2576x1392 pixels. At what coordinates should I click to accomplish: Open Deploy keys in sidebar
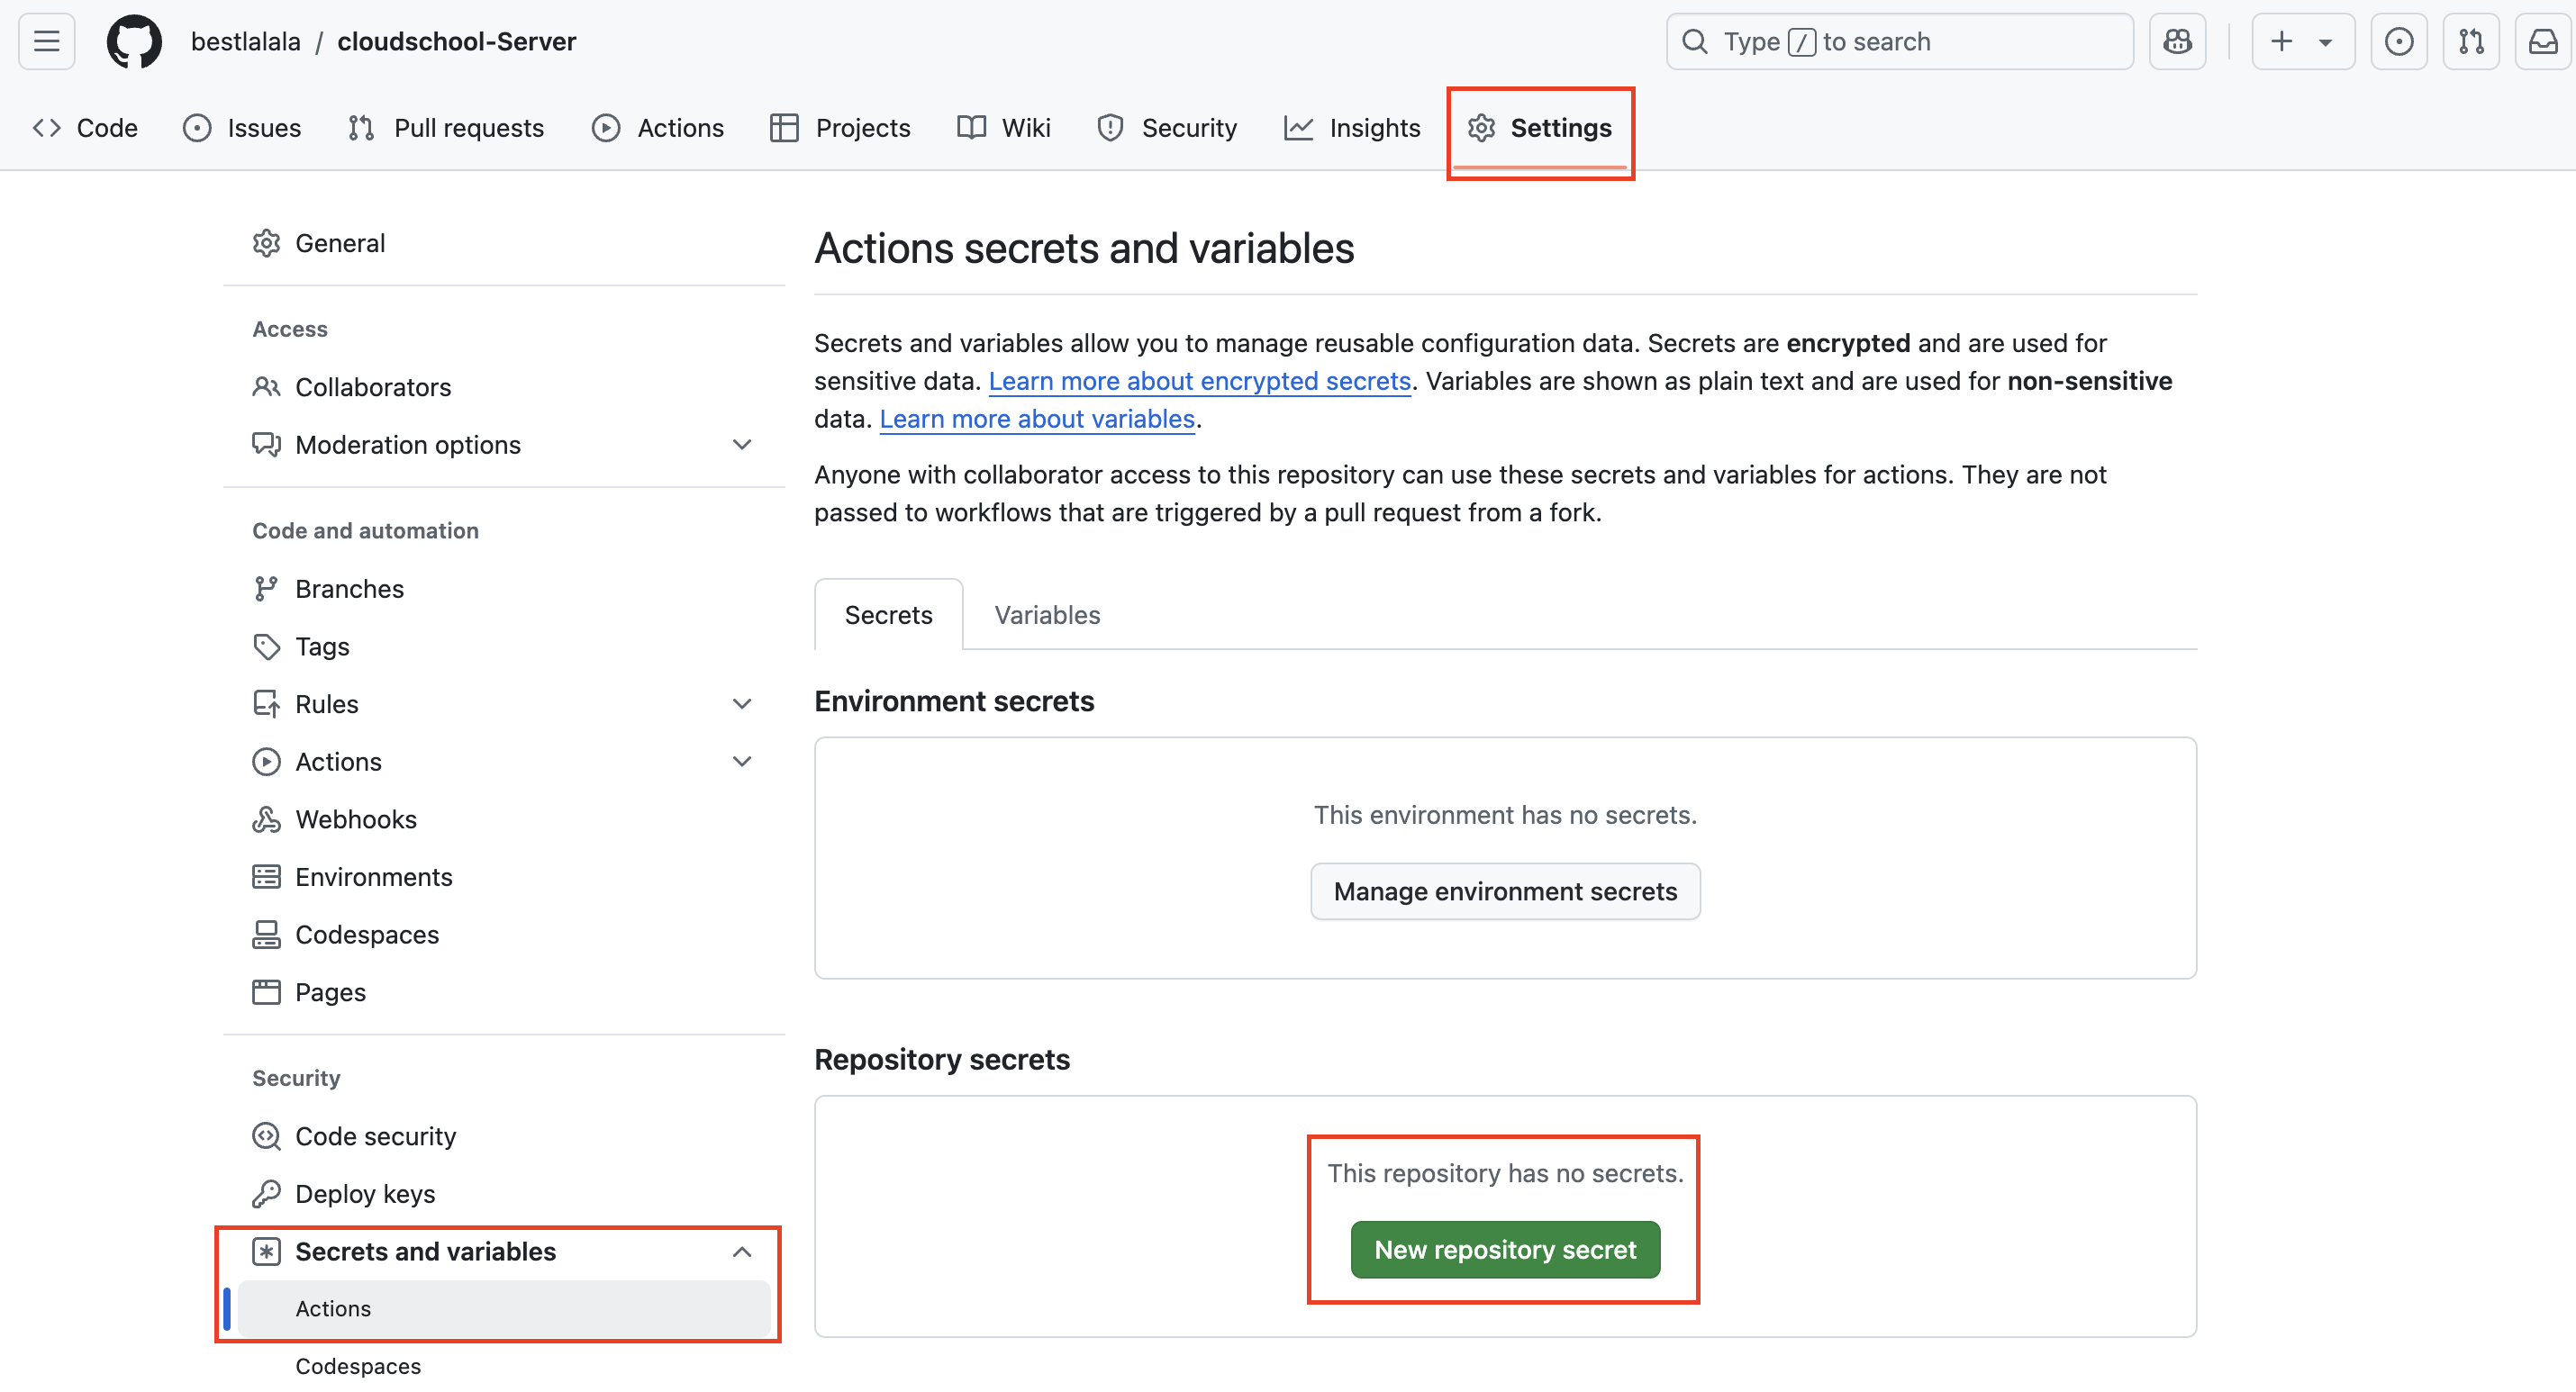point(365,1193)
